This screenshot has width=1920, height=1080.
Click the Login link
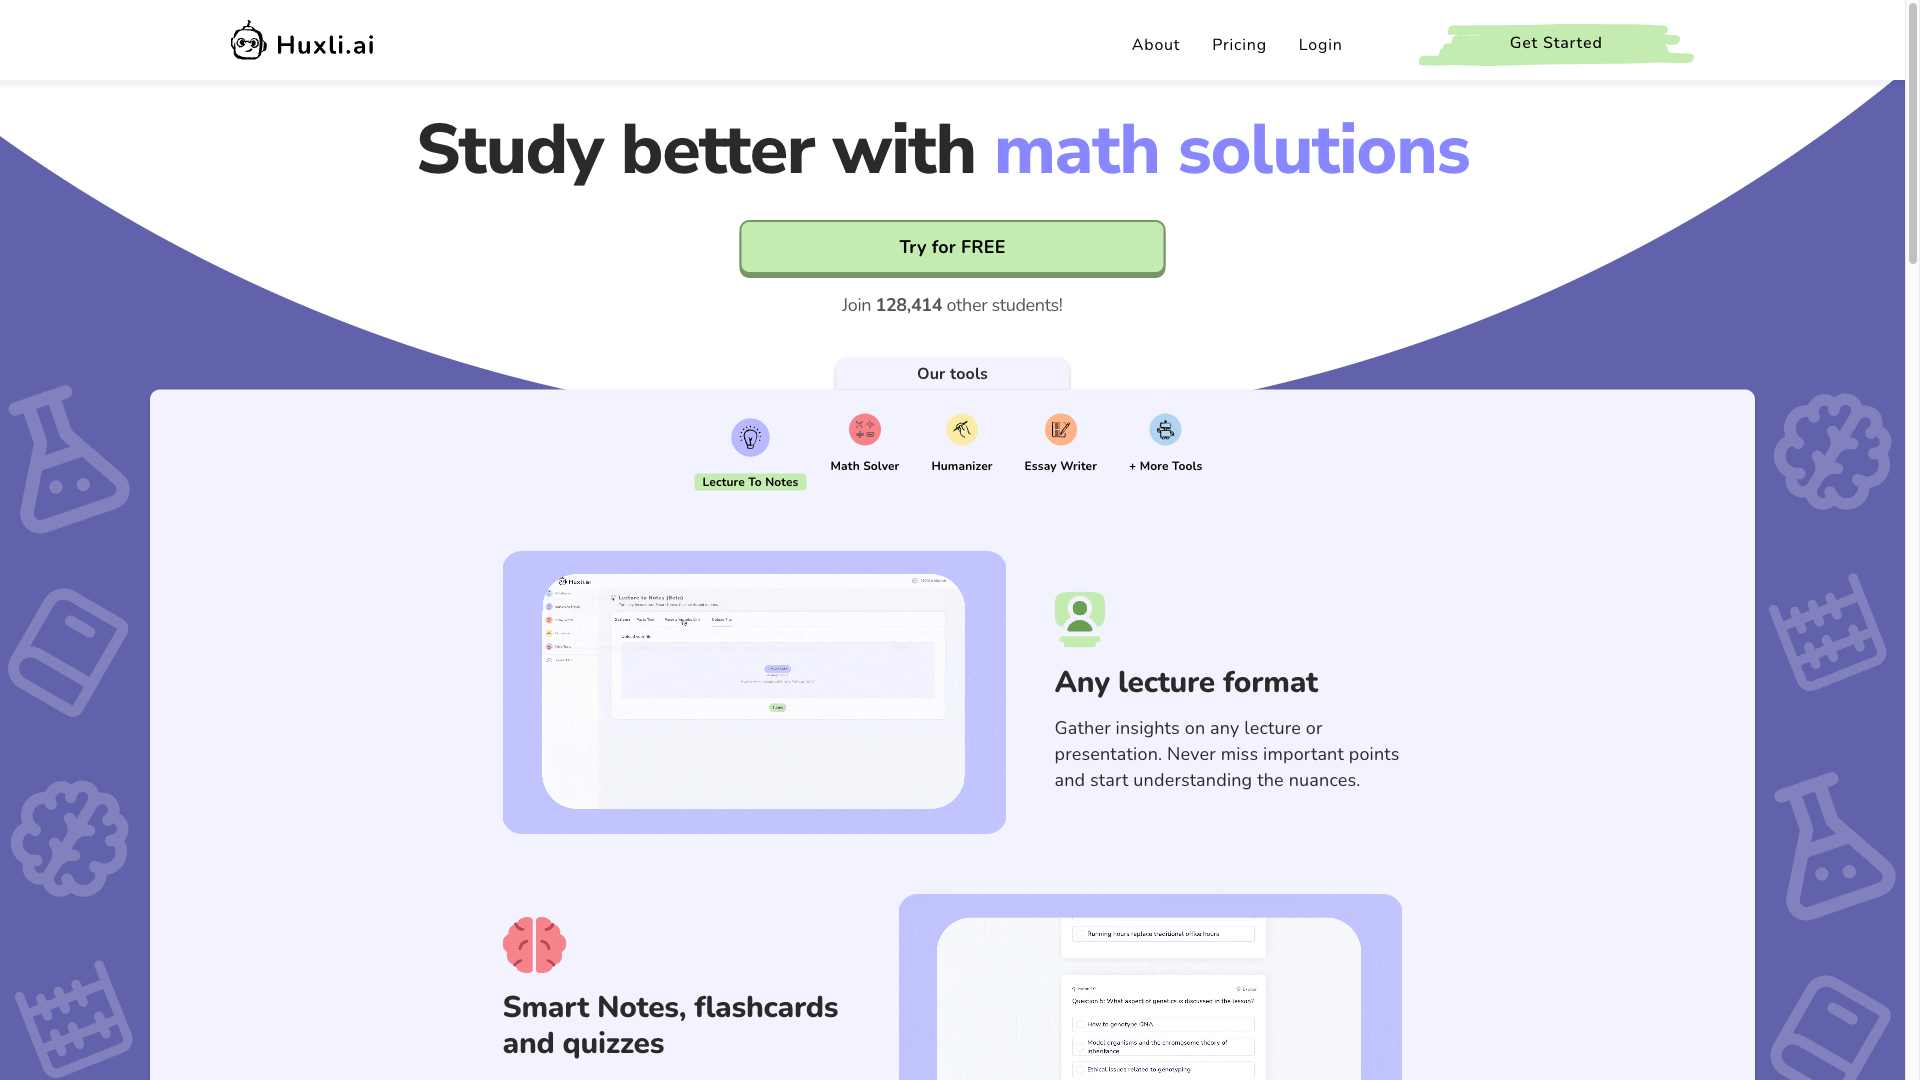click(1320, 44)
